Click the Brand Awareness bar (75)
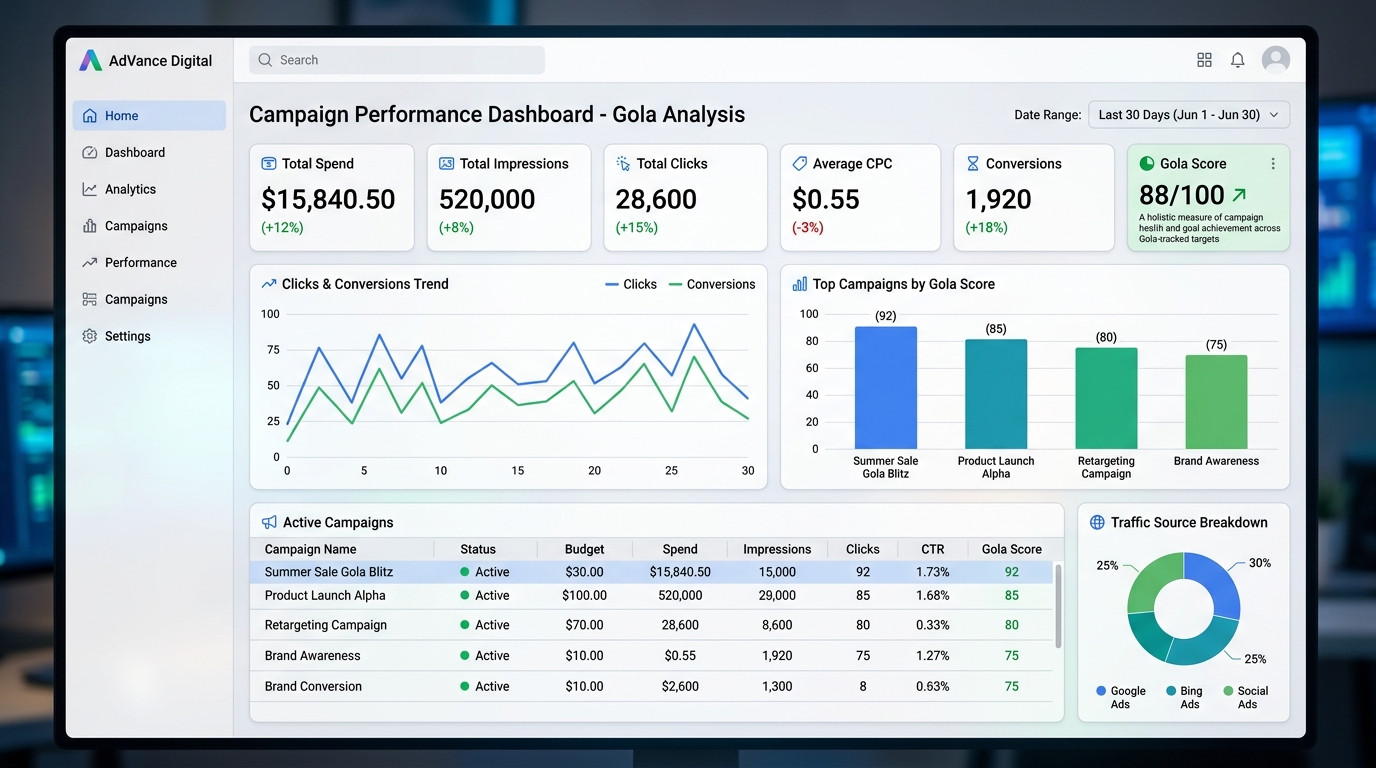 click(x=1216, y=402)
